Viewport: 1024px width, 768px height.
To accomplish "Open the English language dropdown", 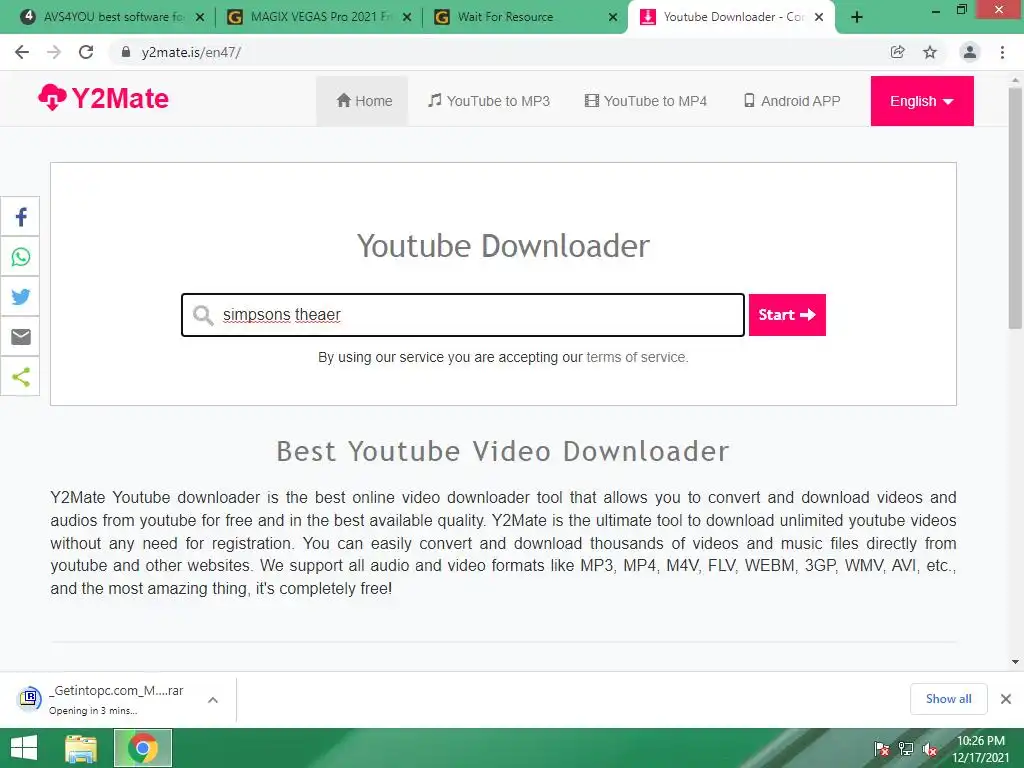I will 921,101.
